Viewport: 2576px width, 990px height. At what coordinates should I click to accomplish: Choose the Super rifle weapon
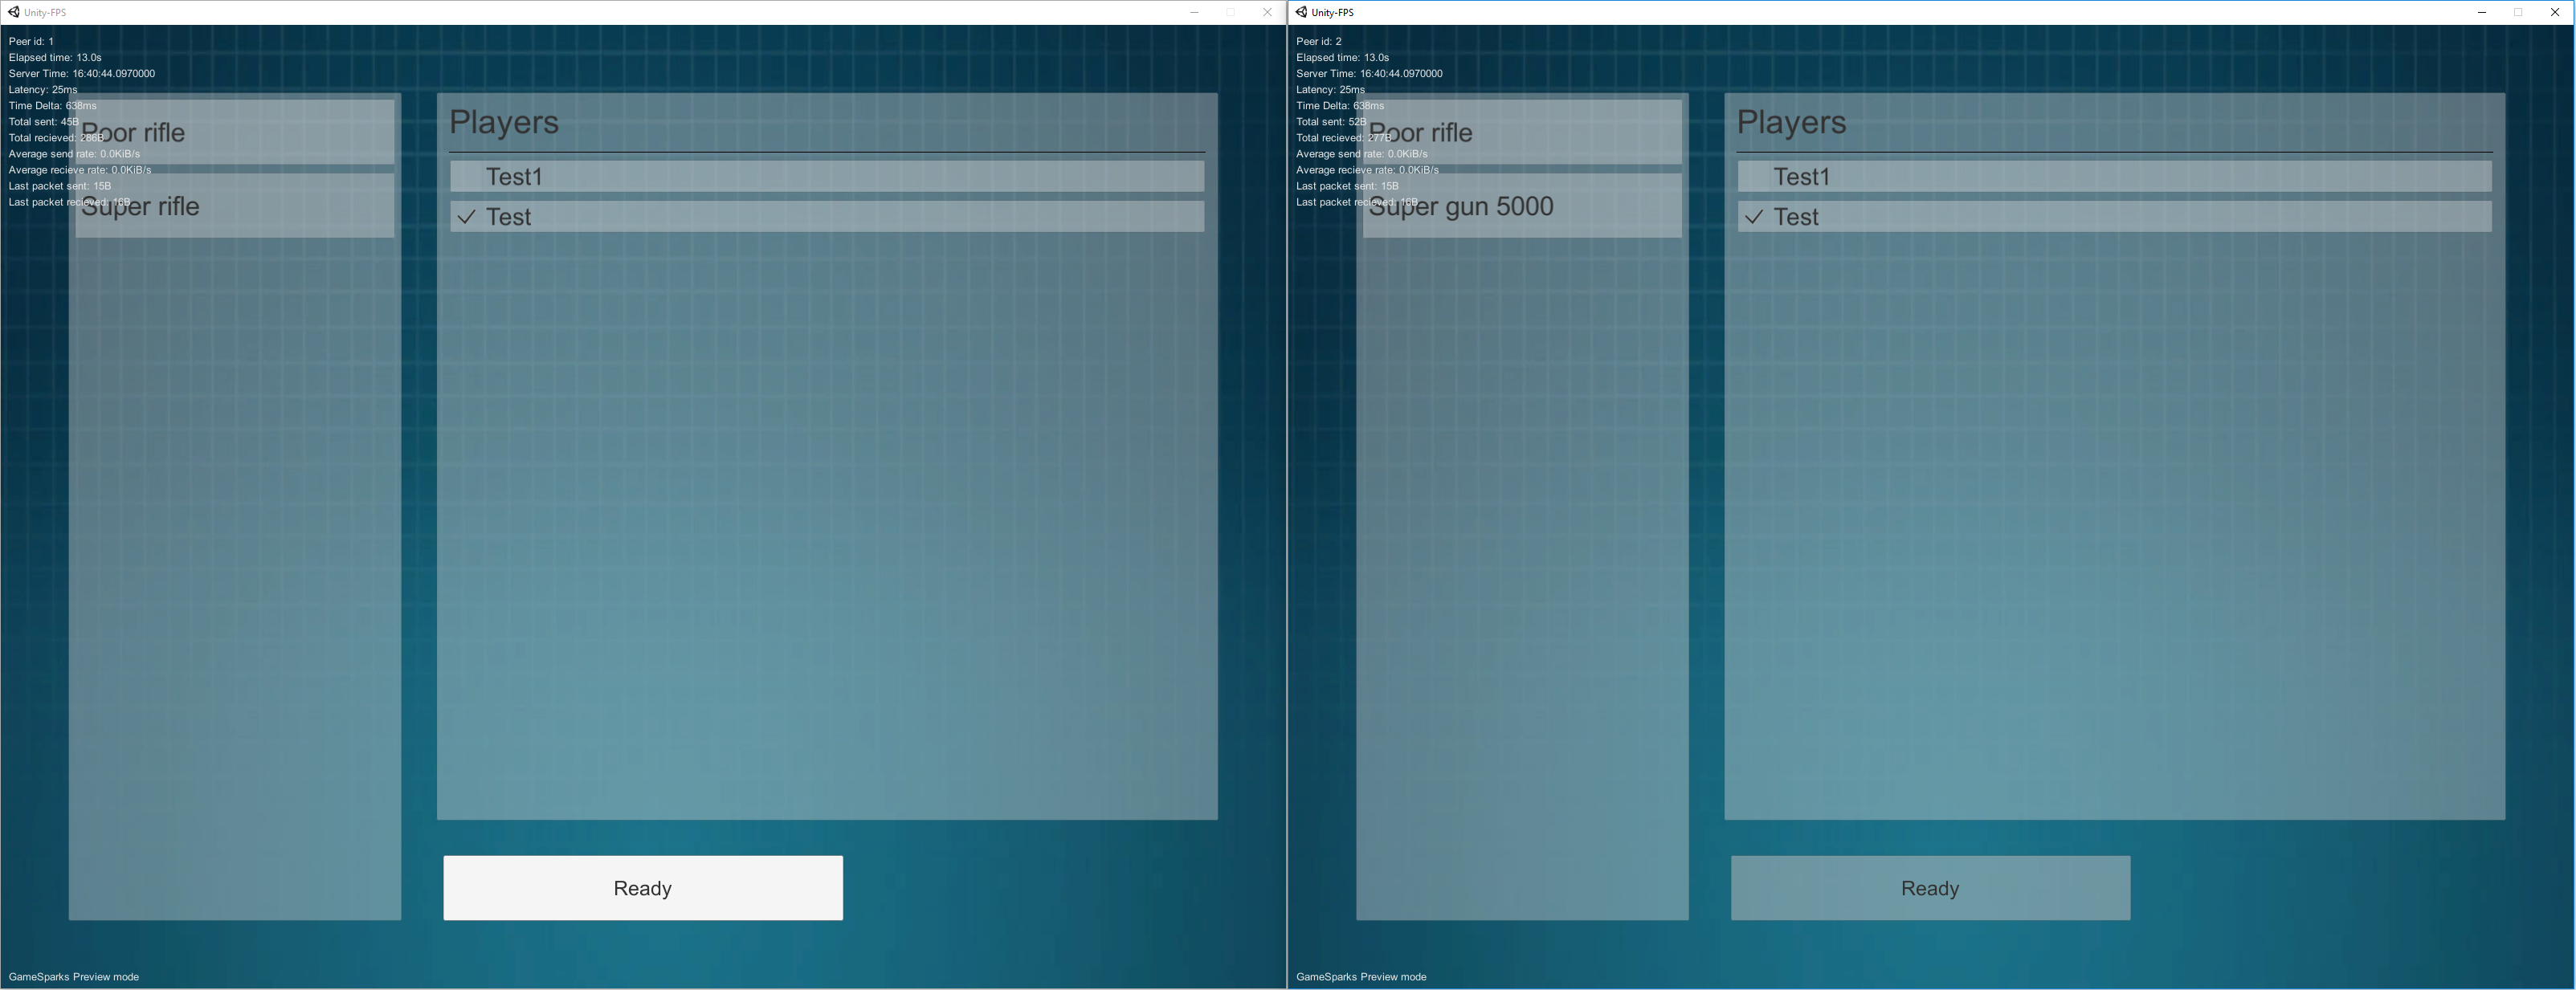[x=235, y=206]
